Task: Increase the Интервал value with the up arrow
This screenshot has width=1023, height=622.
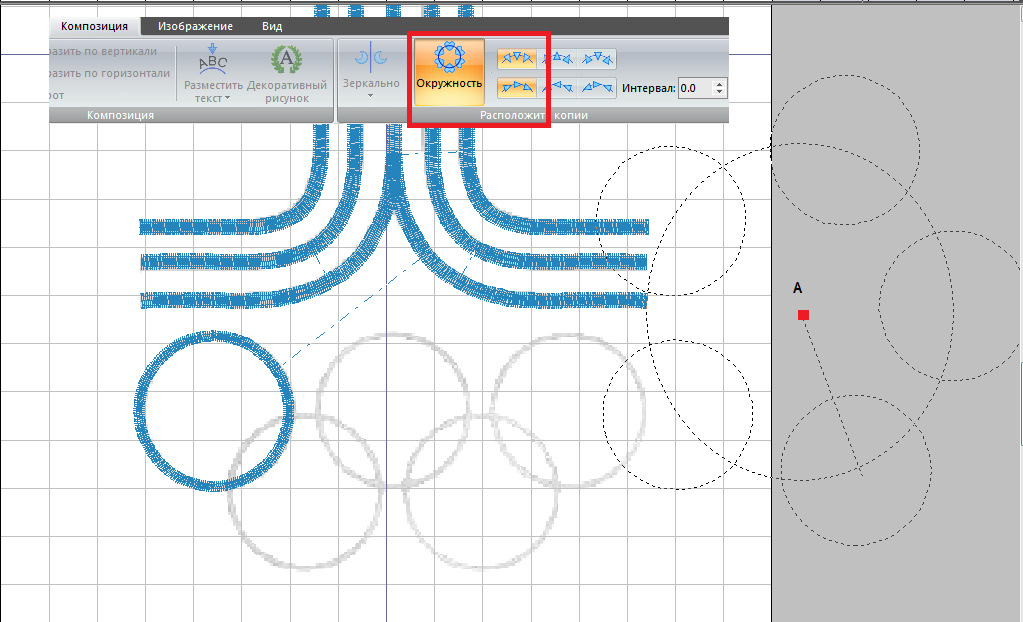Action: coord(719,84)
